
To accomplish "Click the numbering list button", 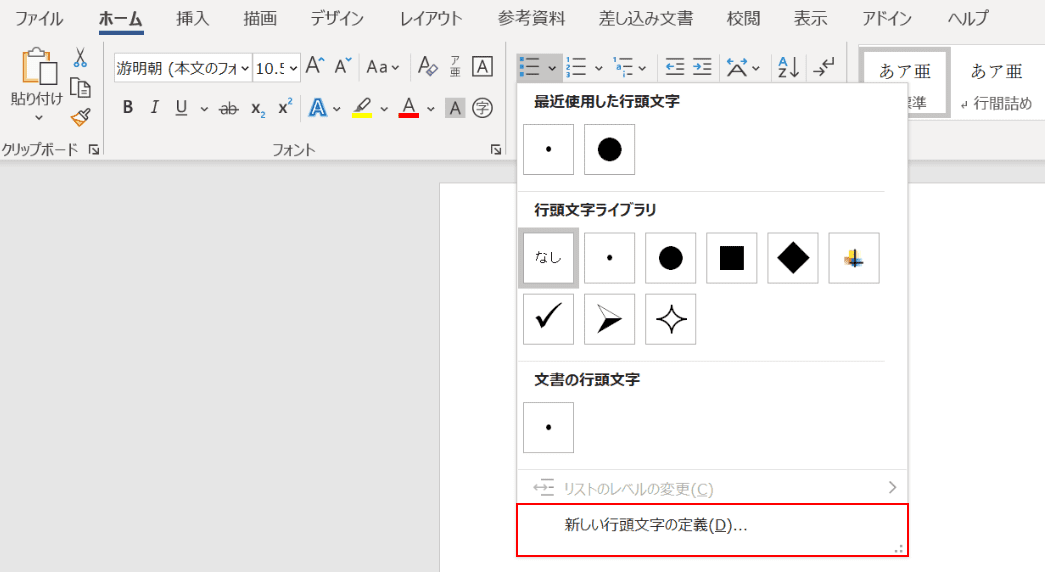I will coord(576,67).
